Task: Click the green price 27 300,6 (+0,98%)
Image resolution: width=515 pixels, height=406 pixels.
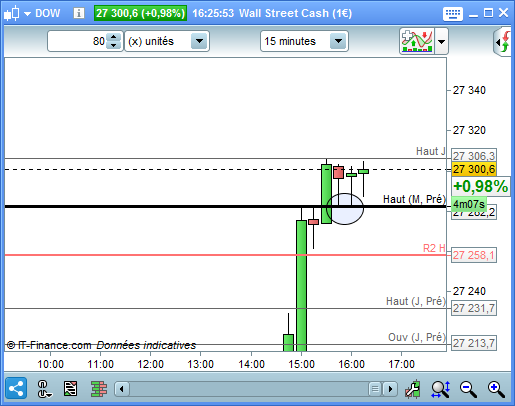Action: [140, 13]
